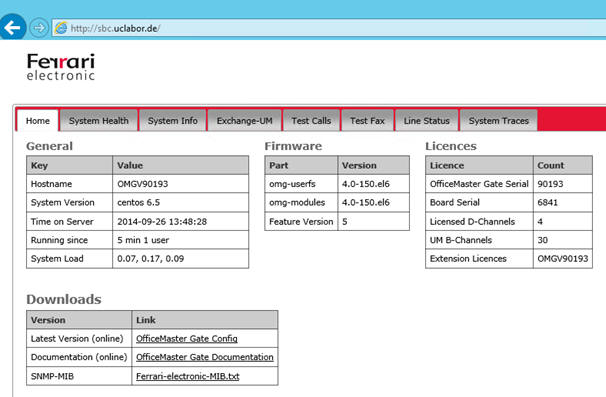Click the omg-modules version 4.0-150.el6
This screenshot has width=606, height=397.
tap(373, 202)
